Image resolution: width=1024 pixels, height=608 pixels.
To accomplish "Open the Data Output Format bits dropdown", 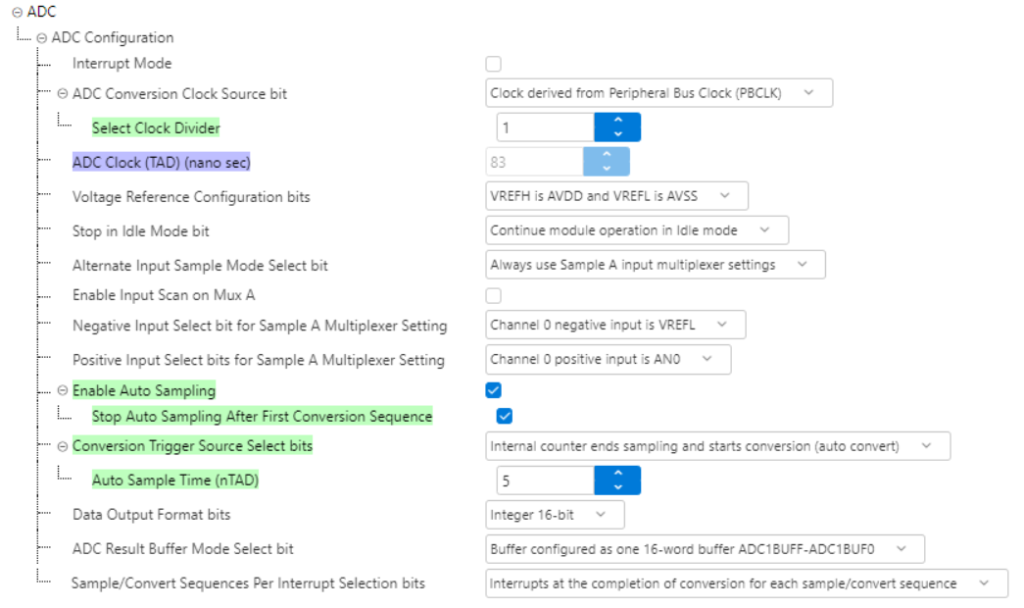I will [554, 515].
